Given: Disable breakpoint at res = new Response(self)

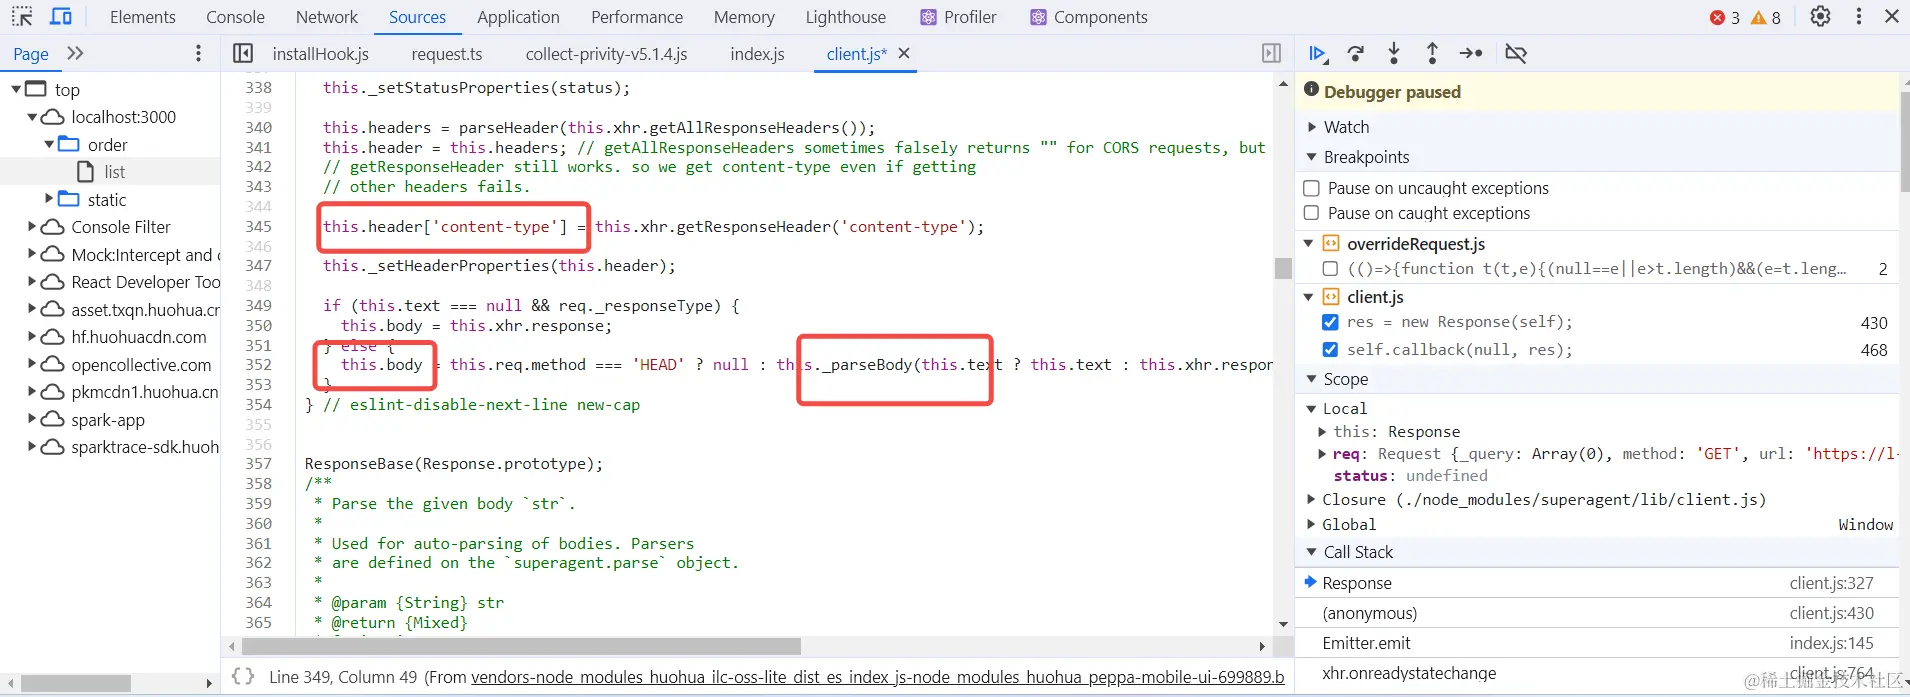Looking at the screenshot, I should coord(1330,322).
